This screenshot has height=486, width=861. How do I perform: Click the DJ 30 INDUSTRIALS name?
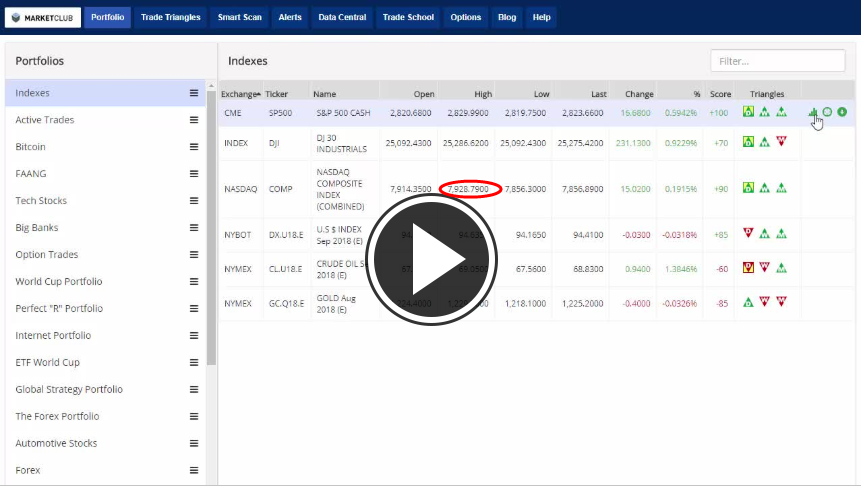pos(341,143)
